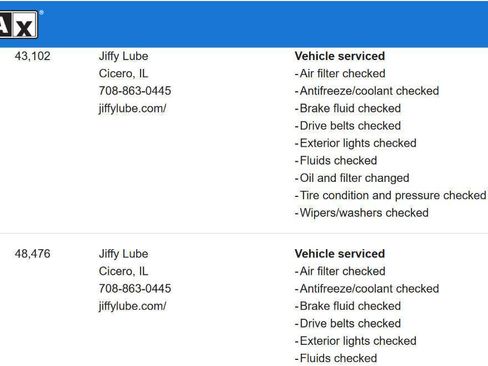488x366 pixels.
Task: Select the 48,476 mileage entry
Action: click(x=33, y=254)
